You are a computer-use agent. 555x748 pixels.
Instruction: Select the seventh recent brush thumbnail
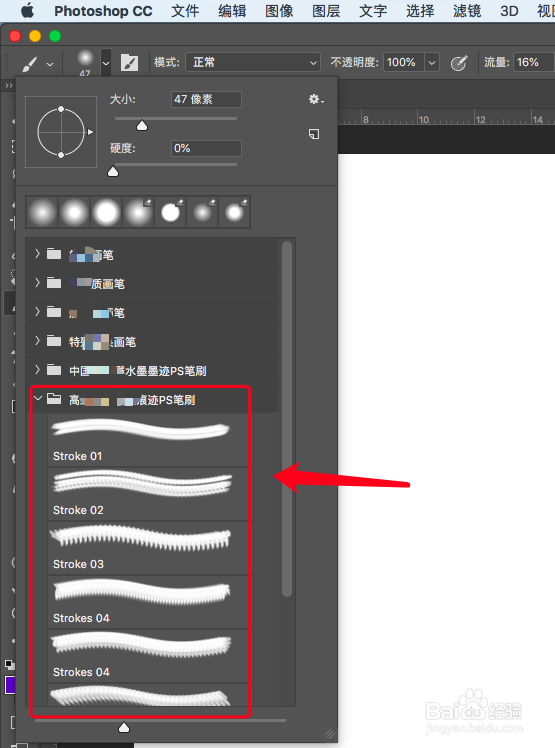(234, 212)
